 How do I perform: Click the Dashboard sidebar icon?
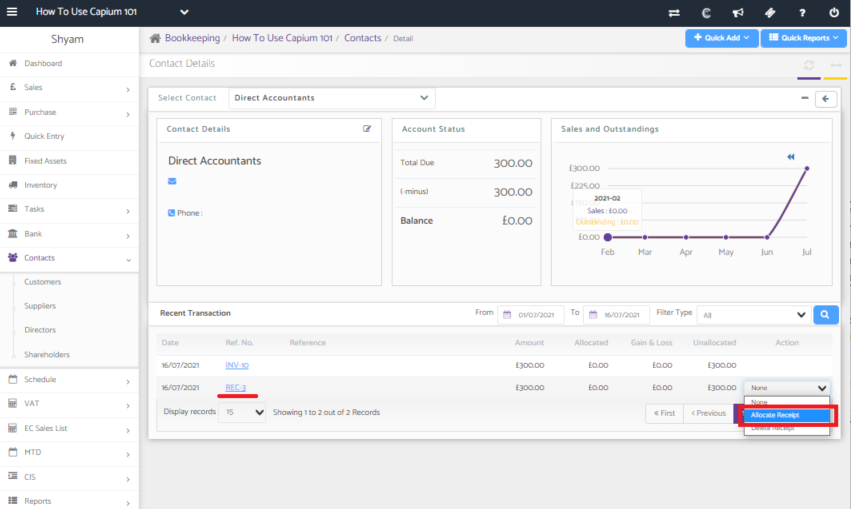coord(13,63)
